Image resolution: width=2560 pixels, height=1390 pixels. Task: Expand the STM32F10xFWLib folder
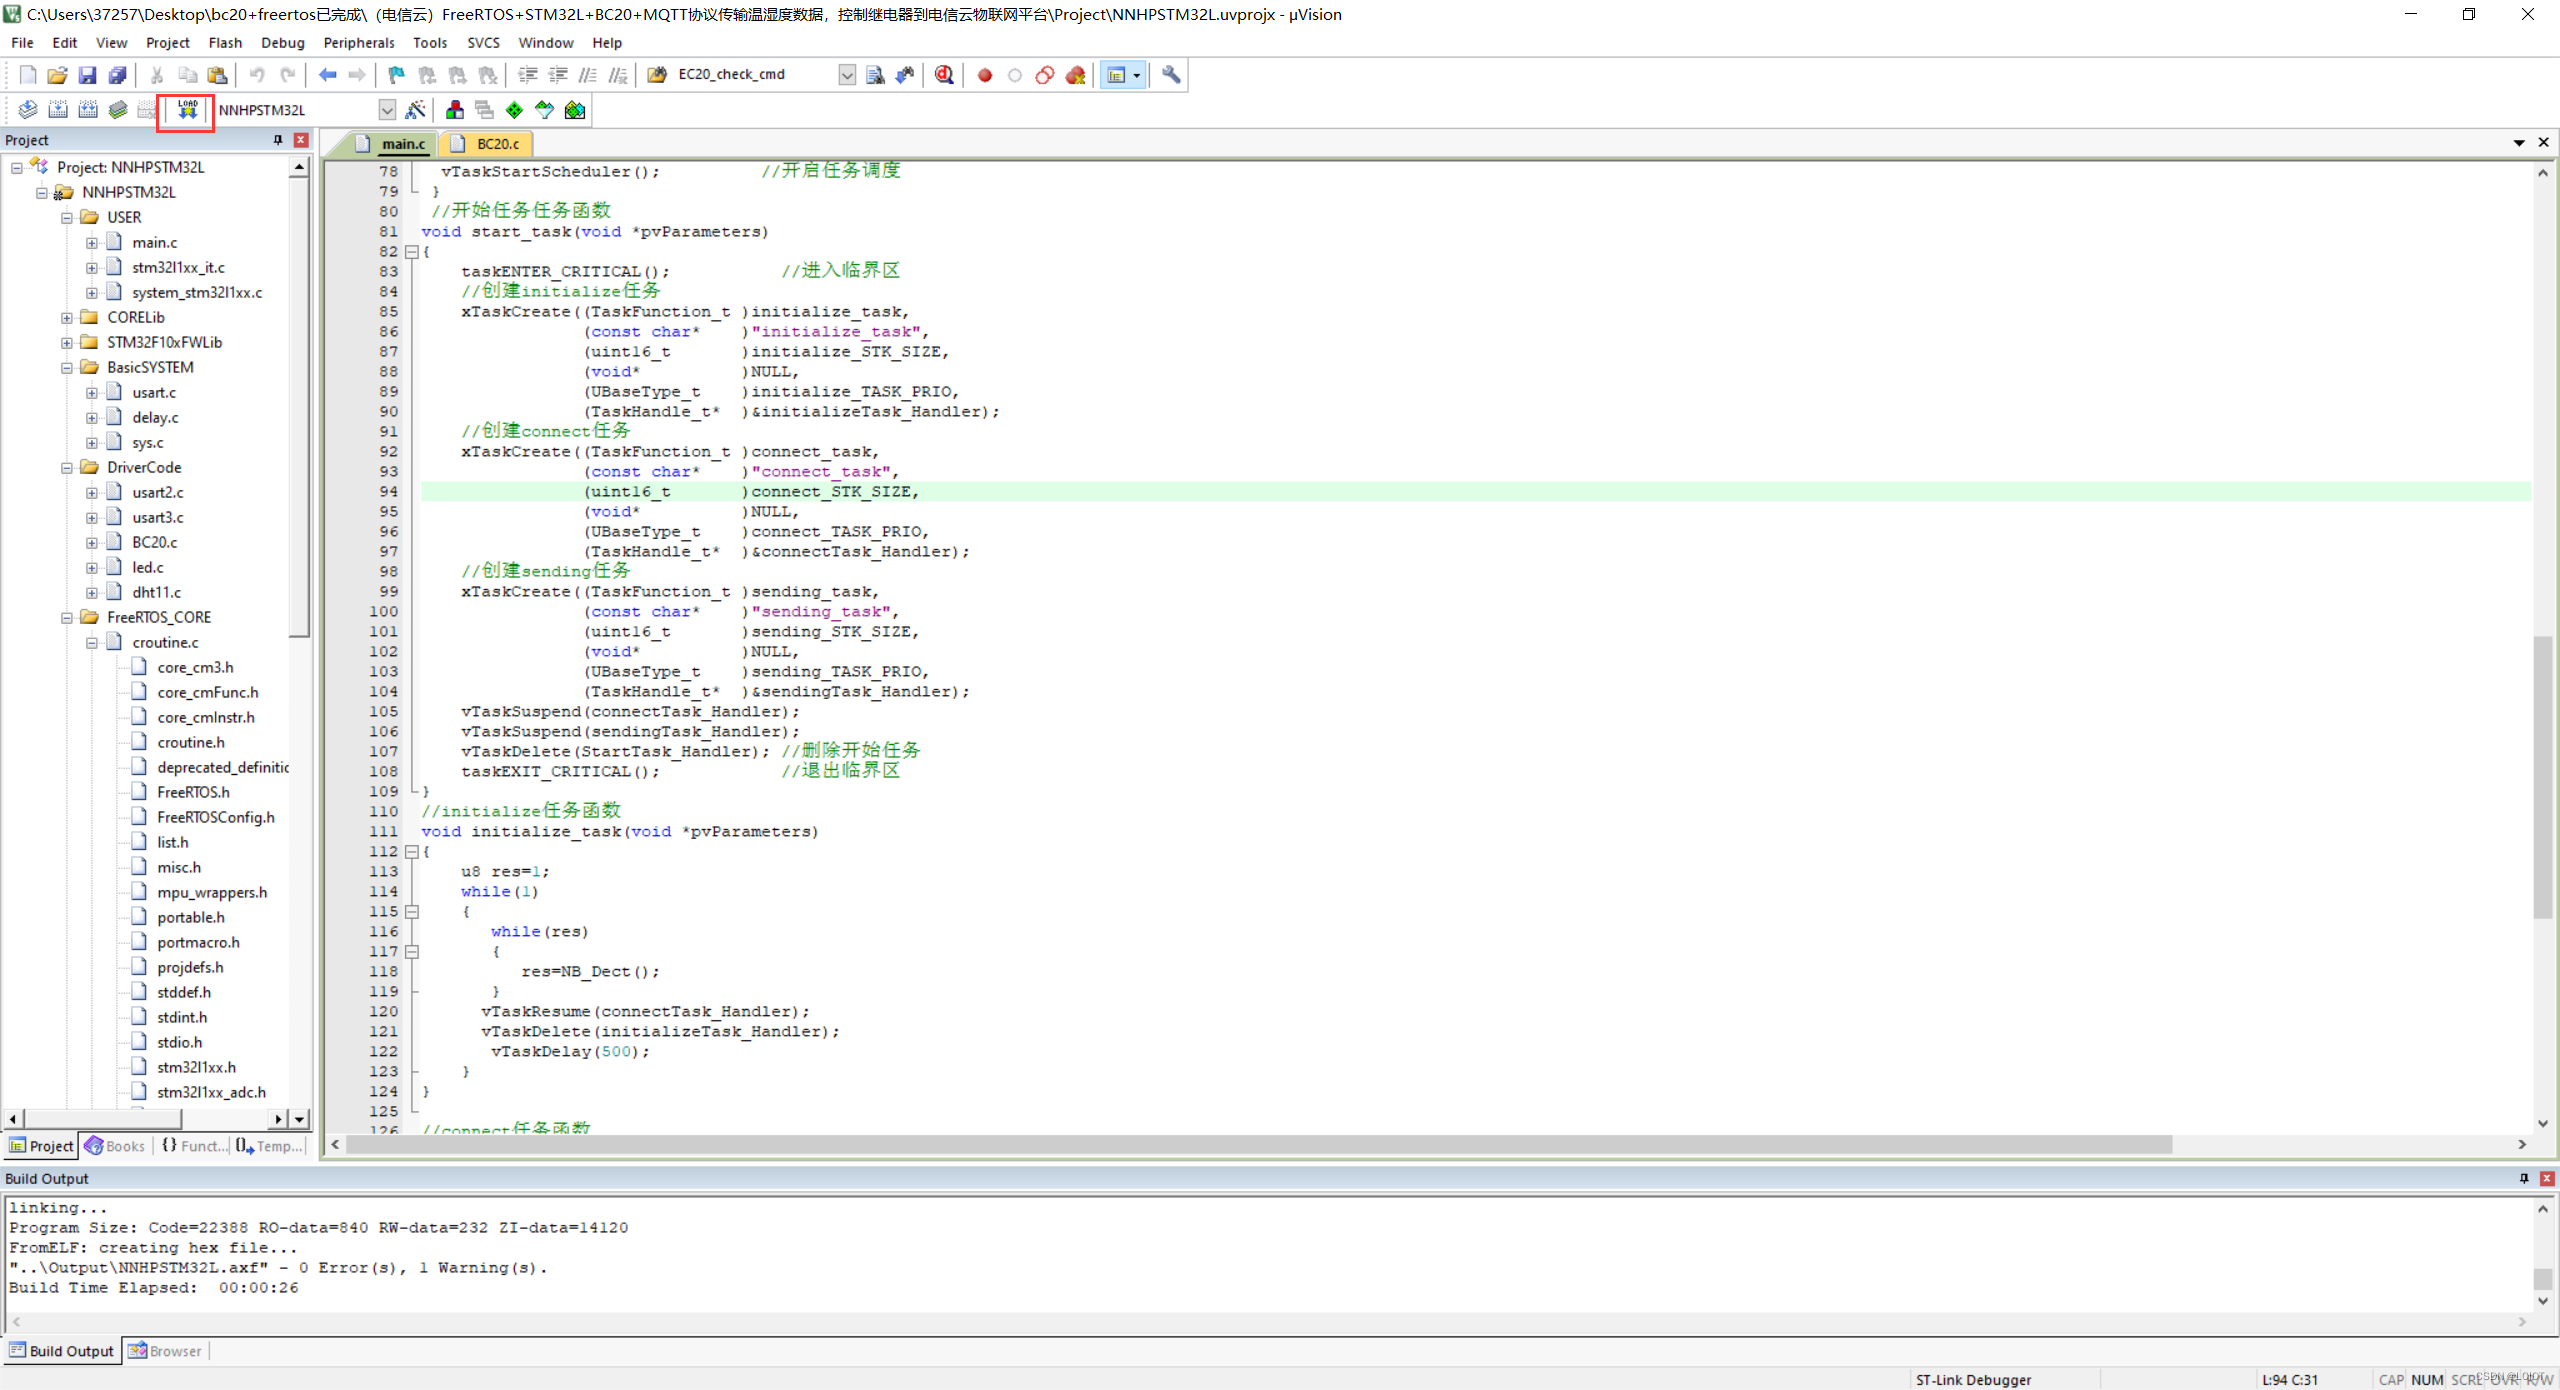pos(67,342)
